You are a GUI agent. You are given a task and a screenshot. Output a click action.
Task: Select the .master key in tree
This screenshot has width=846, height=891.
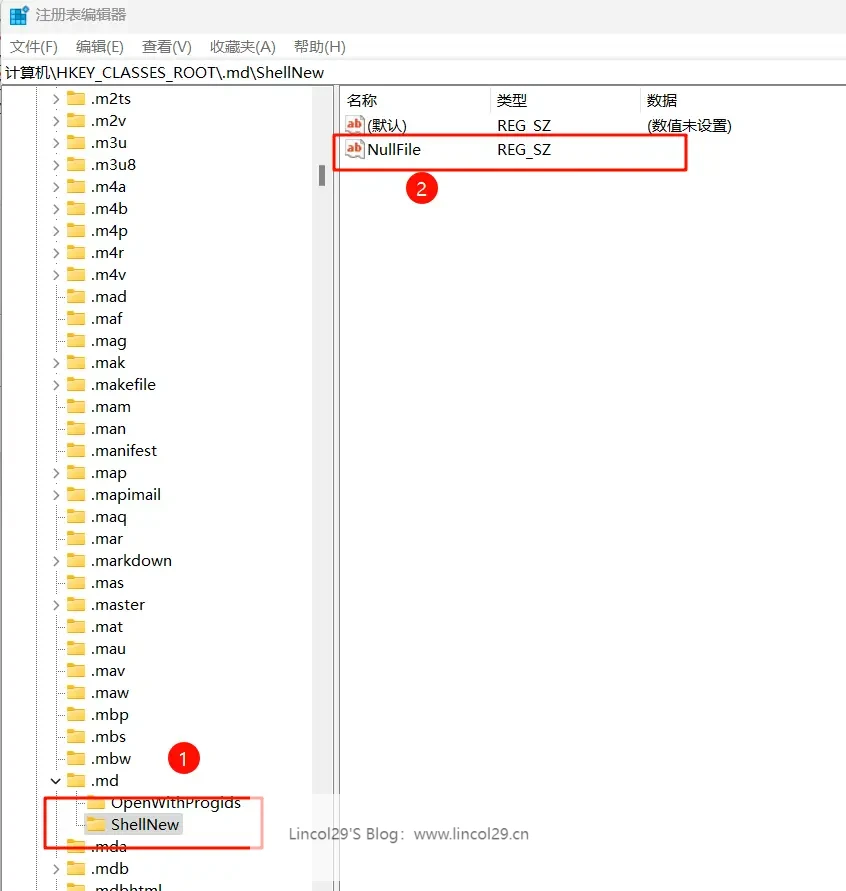click(118, 605)
